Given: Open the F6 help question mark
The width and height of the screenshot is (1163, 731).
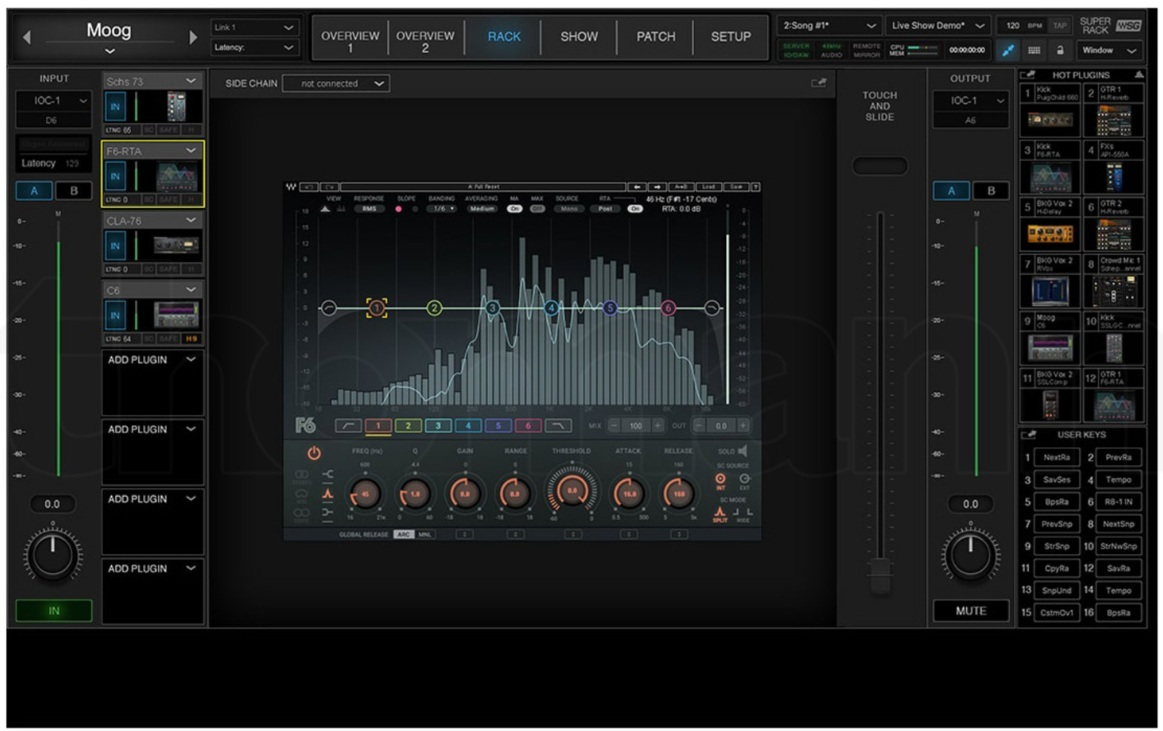Looking at the screenshot, I should point(756,187).
